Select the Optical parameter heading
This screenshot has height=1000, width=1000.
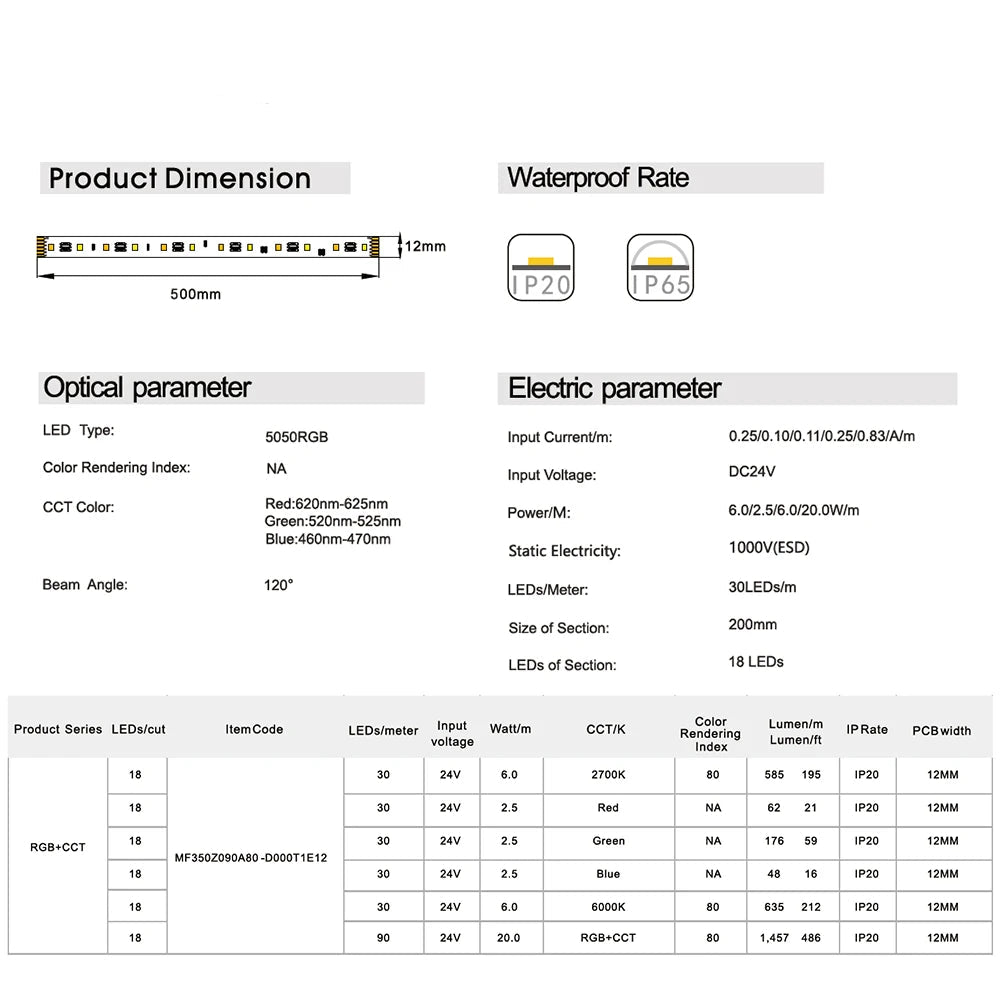click(x=146, y=388)
